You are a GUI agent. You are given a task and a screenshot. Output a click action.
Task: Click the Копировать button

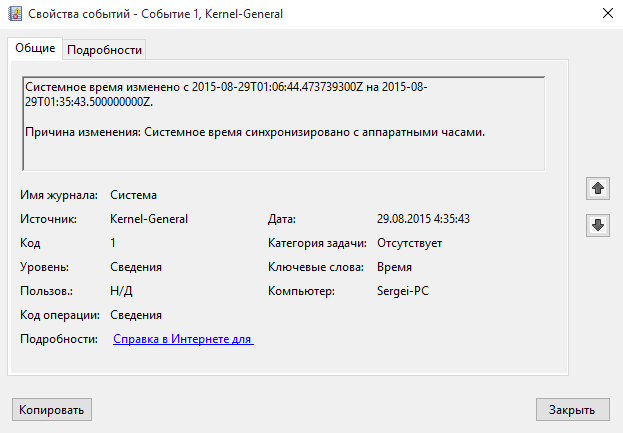(52, 410)
